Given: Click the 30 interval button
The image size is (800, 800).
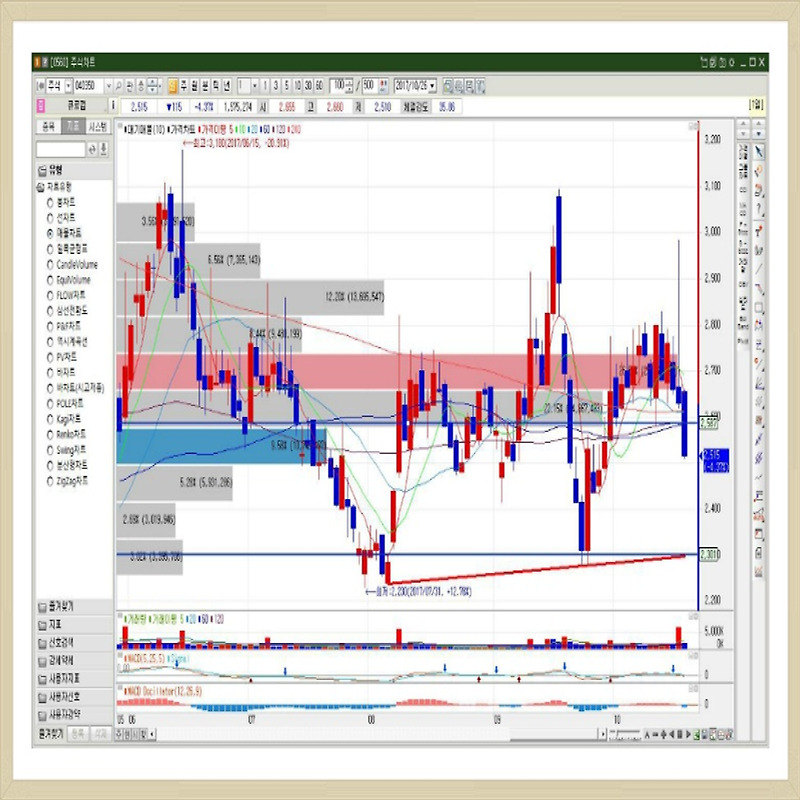Looking at the screenshot, I should point(308,86).
